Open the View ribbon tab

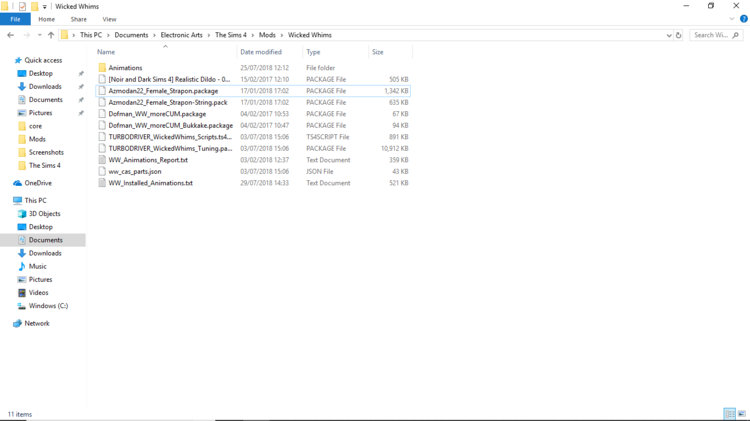click(109, 19)
